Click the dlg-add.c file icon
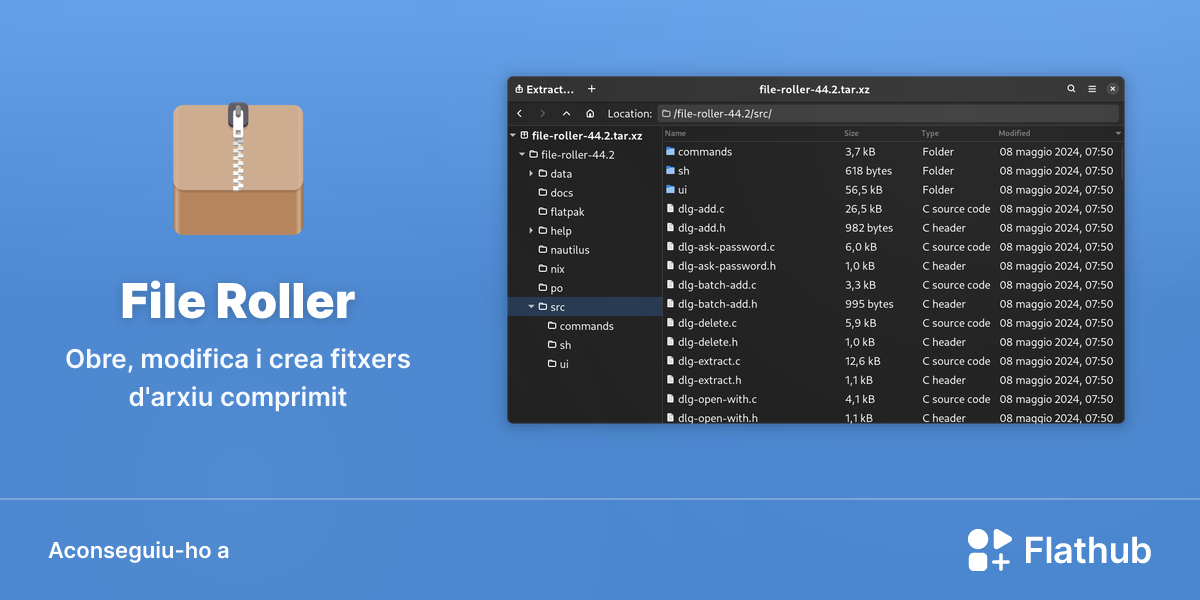This screenshot has width=1200, height=600. pyautogui.click(x=670, y=209)
